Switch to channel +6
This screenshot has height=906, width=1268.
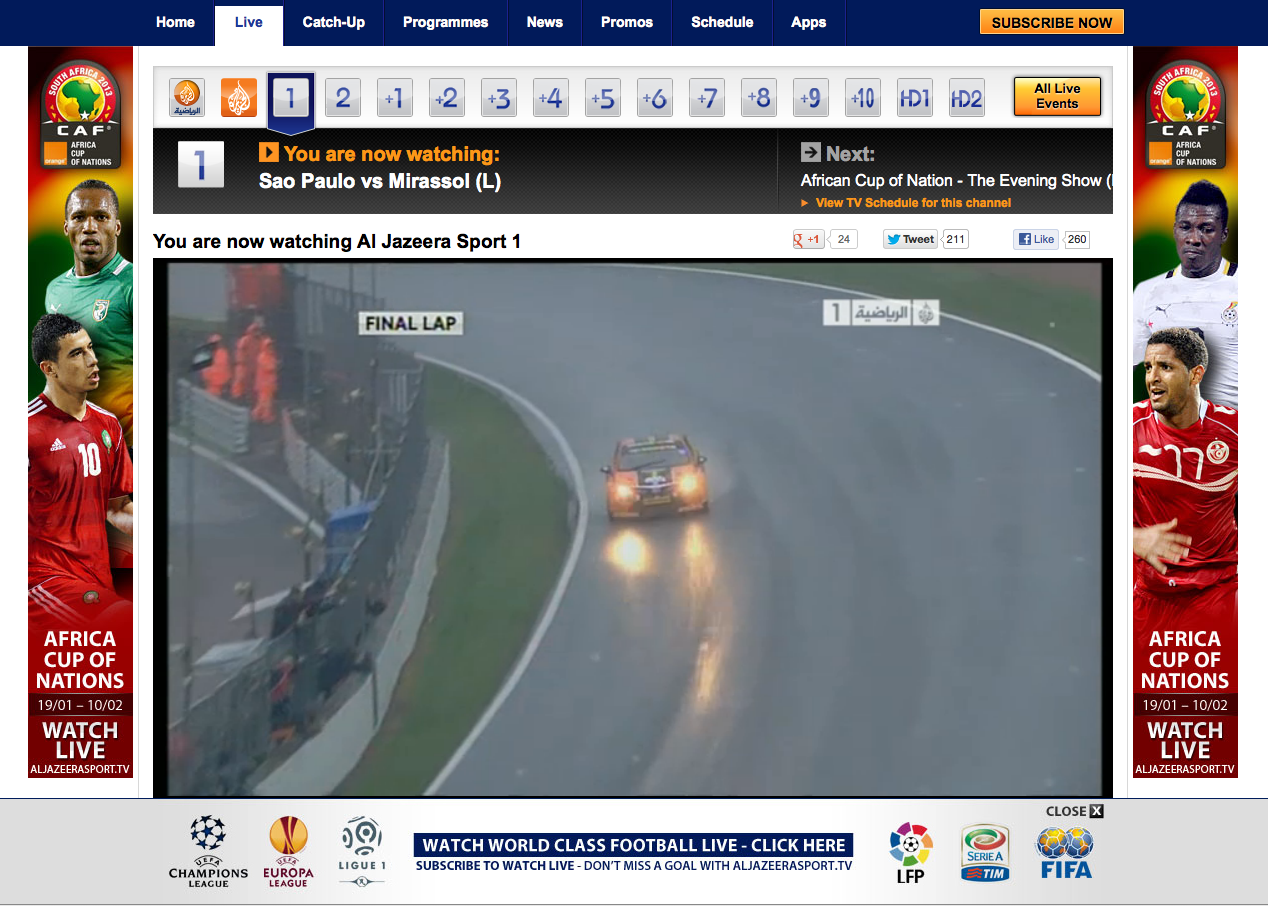coord(655,98)
